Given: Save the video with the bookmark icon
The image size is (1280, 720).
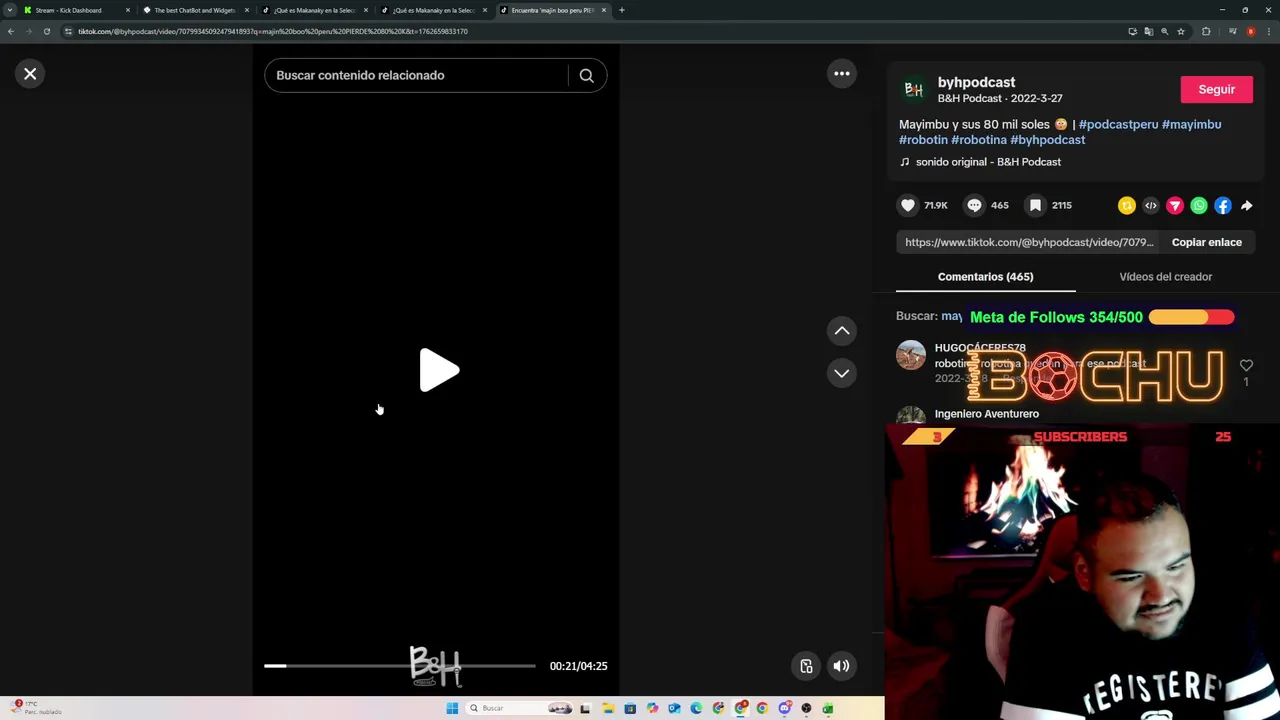Looking at the screenshot, I should coord(1036,205).
